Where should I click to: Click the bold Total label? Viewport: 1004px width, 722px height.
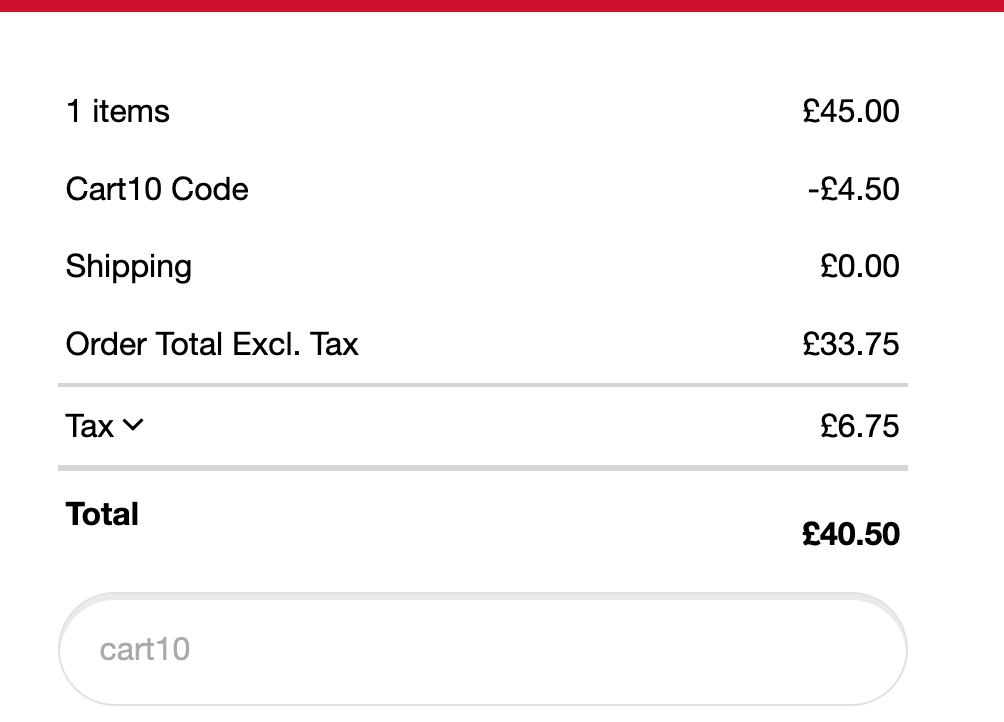pos(102,514)
